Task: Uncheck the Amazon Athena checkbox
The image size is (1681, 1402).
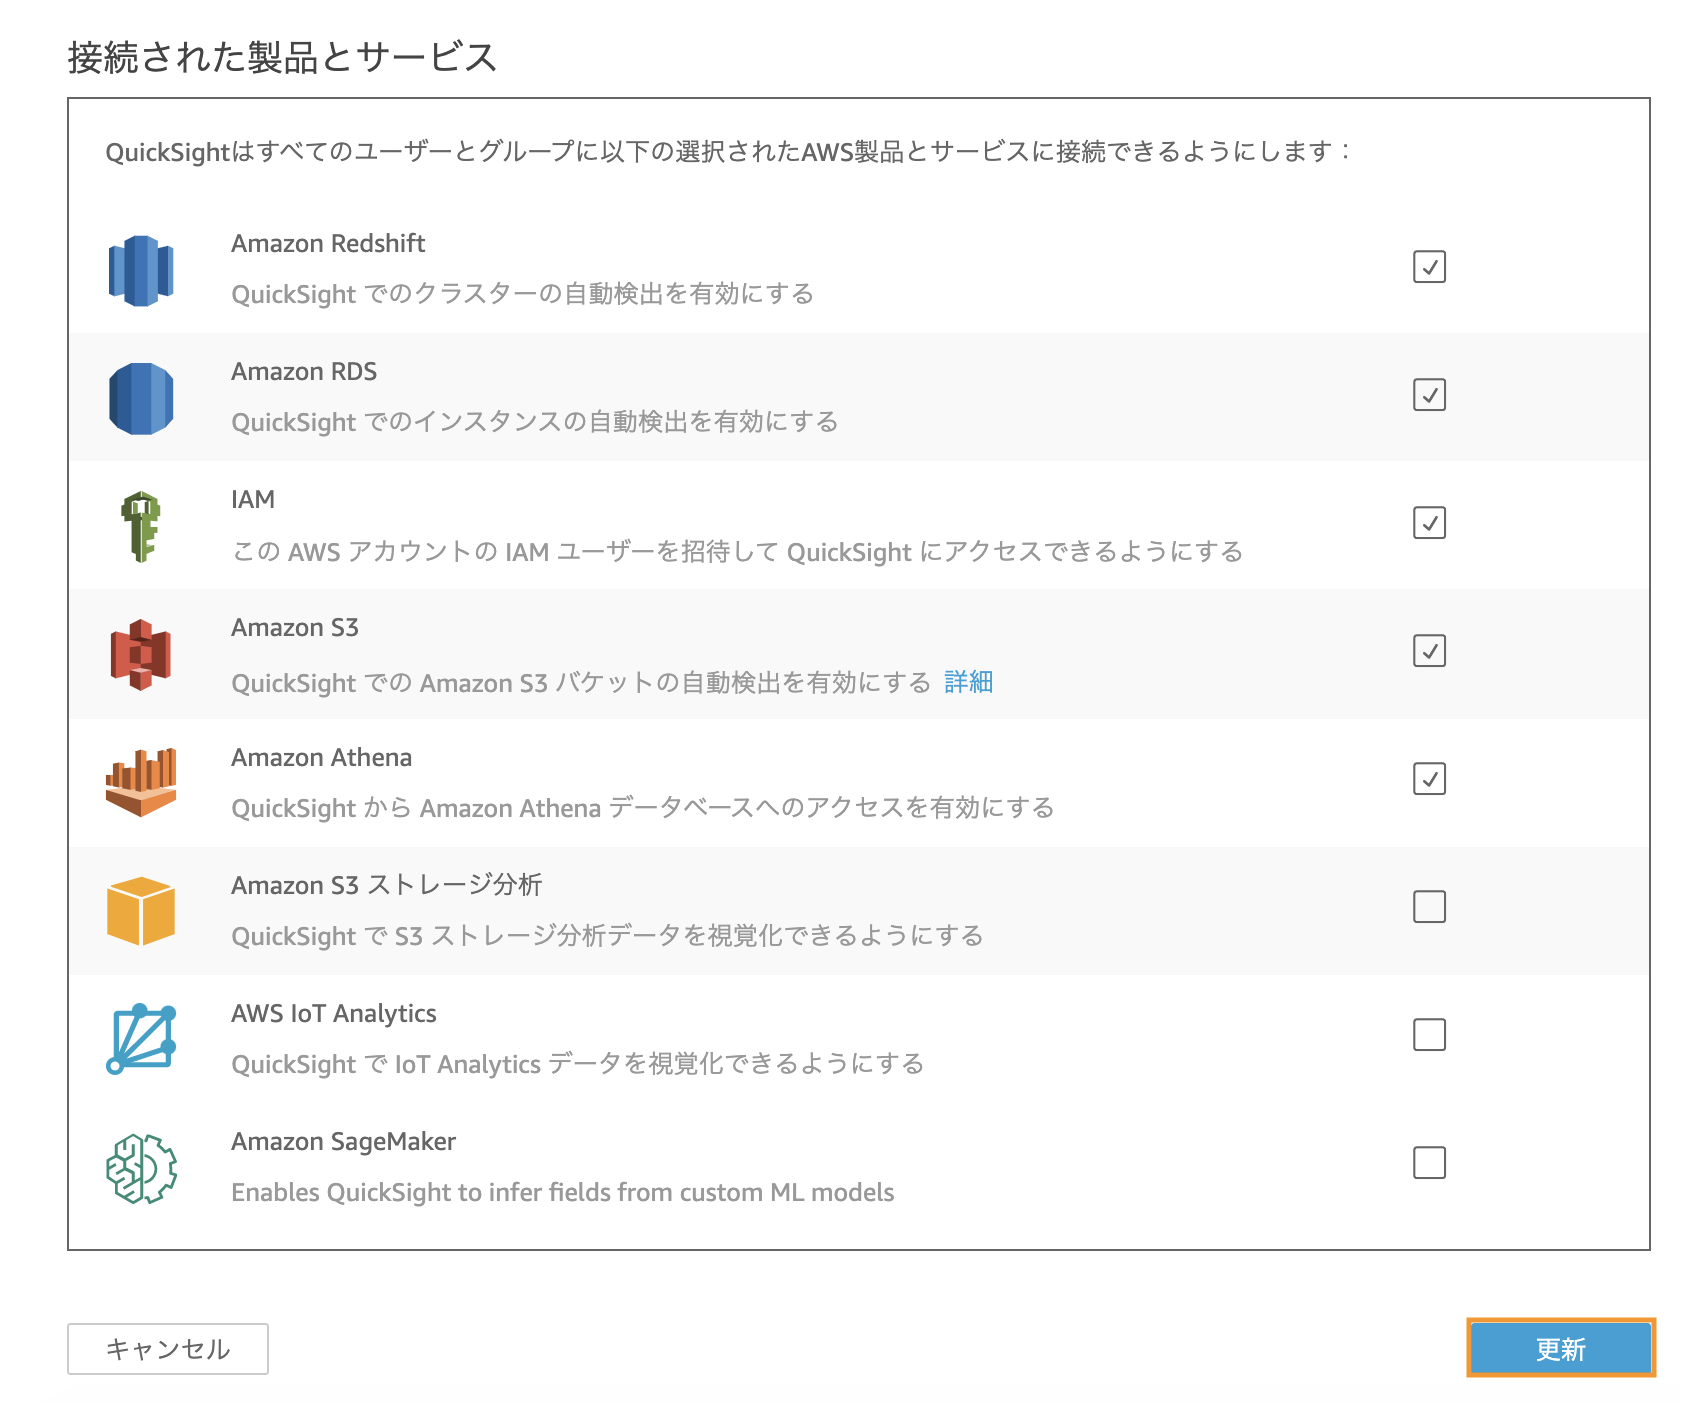Action: pos(1429,779)
